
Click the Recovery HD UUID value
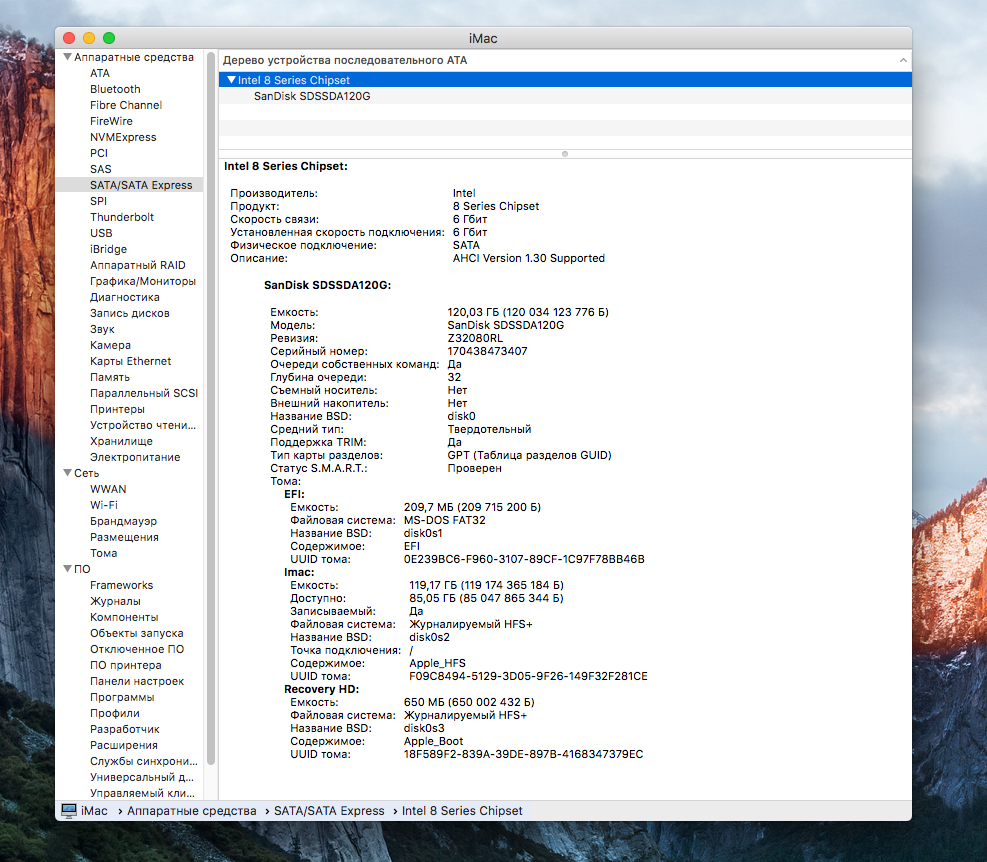[523, 754]
